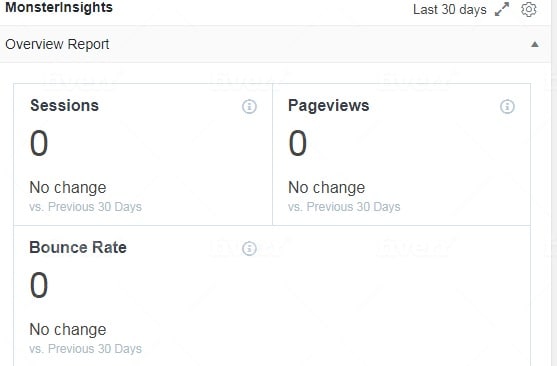557x366 pixels.
Task: Select the Sessions count value zero
Action: [39, 143]
